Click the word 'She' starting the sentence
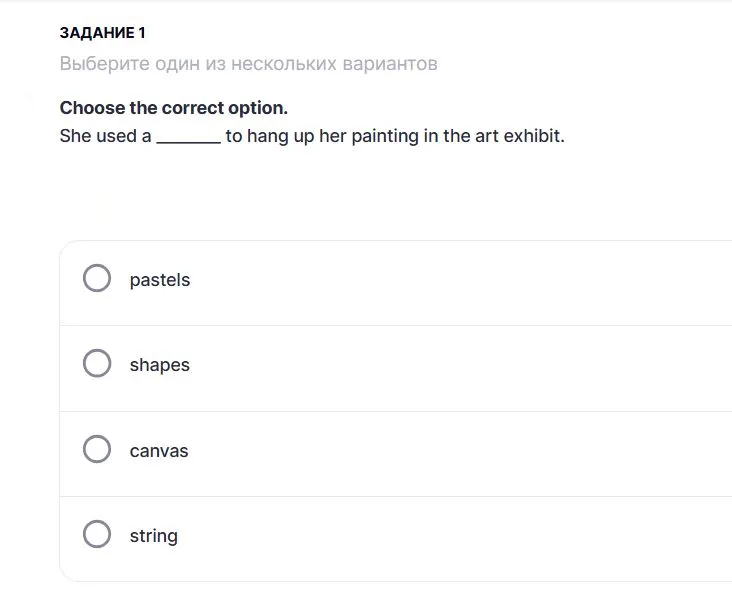Screen dimensions: 732x595 pyautogui.click(x=75, y=136)
